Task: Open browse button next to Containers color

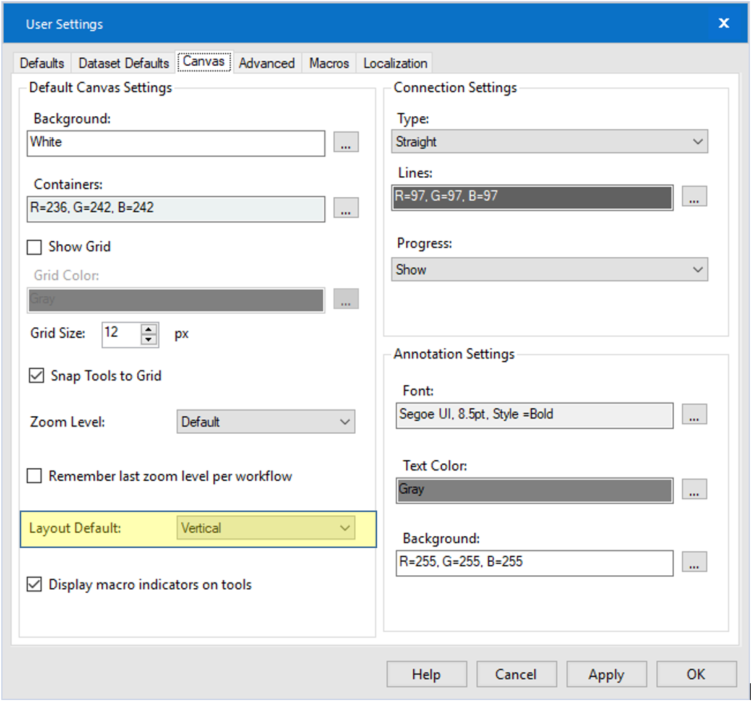Action: (x=346, y=208)
